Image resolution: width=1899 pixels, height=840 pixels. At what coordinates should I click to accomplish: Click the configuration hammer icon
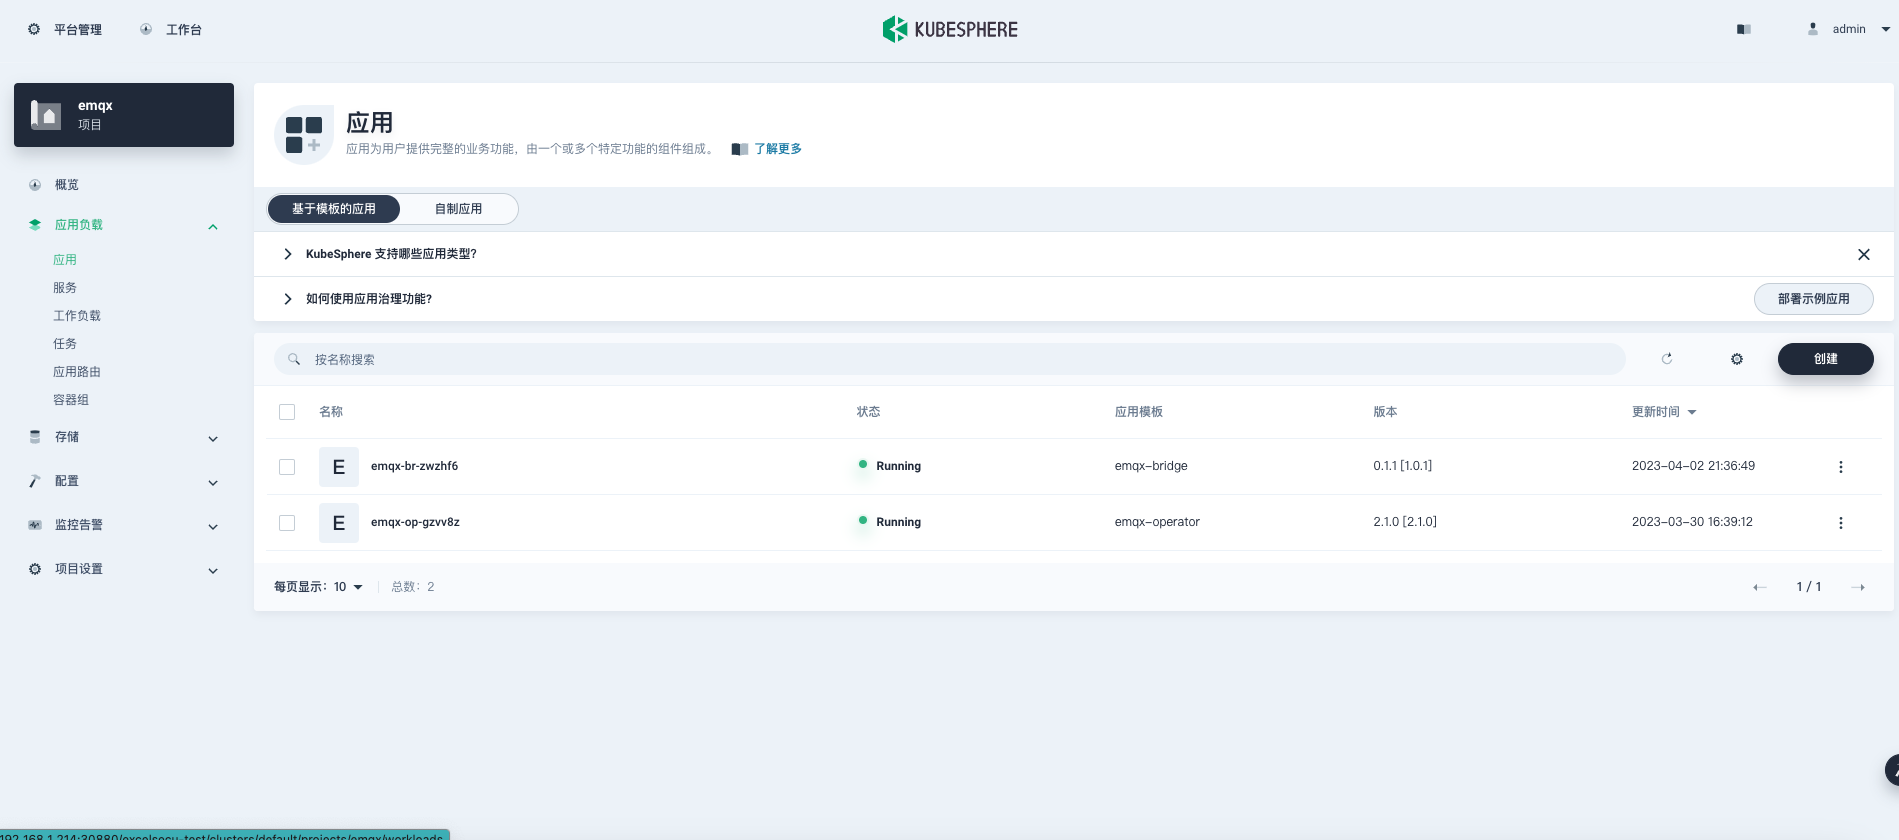35,481
